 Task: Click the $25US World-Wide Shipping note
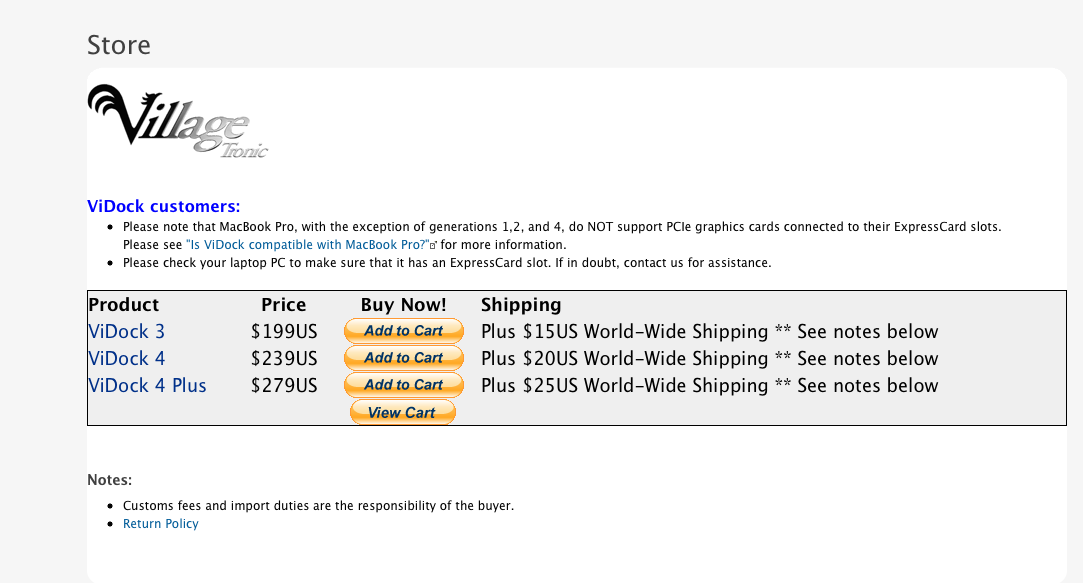tap(709, 385)
